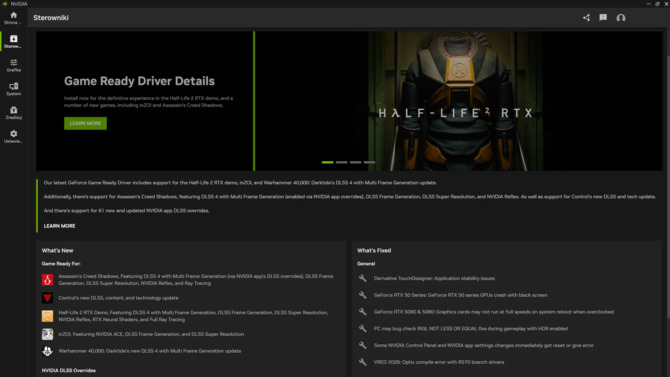This screenshot has height=377, width=670.
Task: Open the Ustawienia settings gear
Action: coord(13,137)
